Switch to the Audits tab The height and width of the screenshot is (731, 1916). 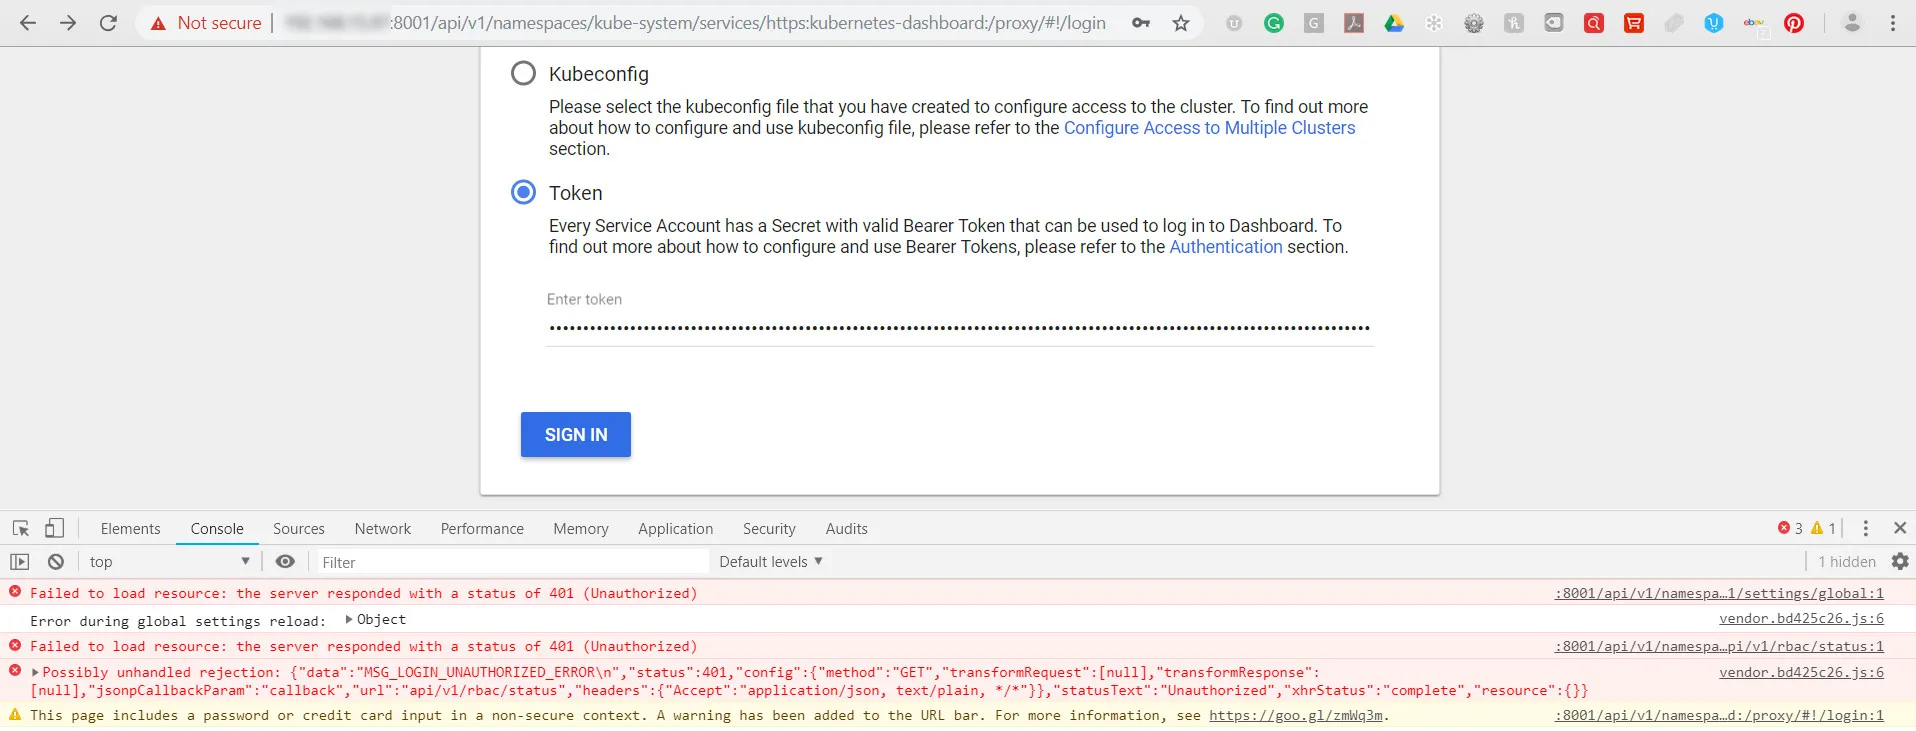[847, 529]
